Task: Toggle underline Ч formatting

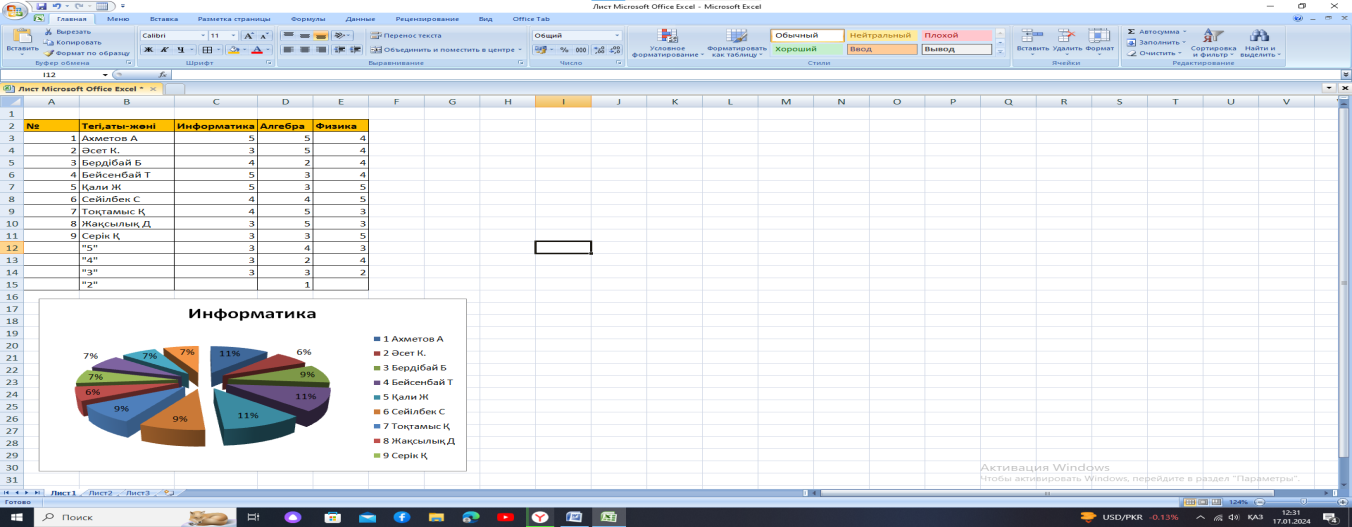Action: [179, 49]
